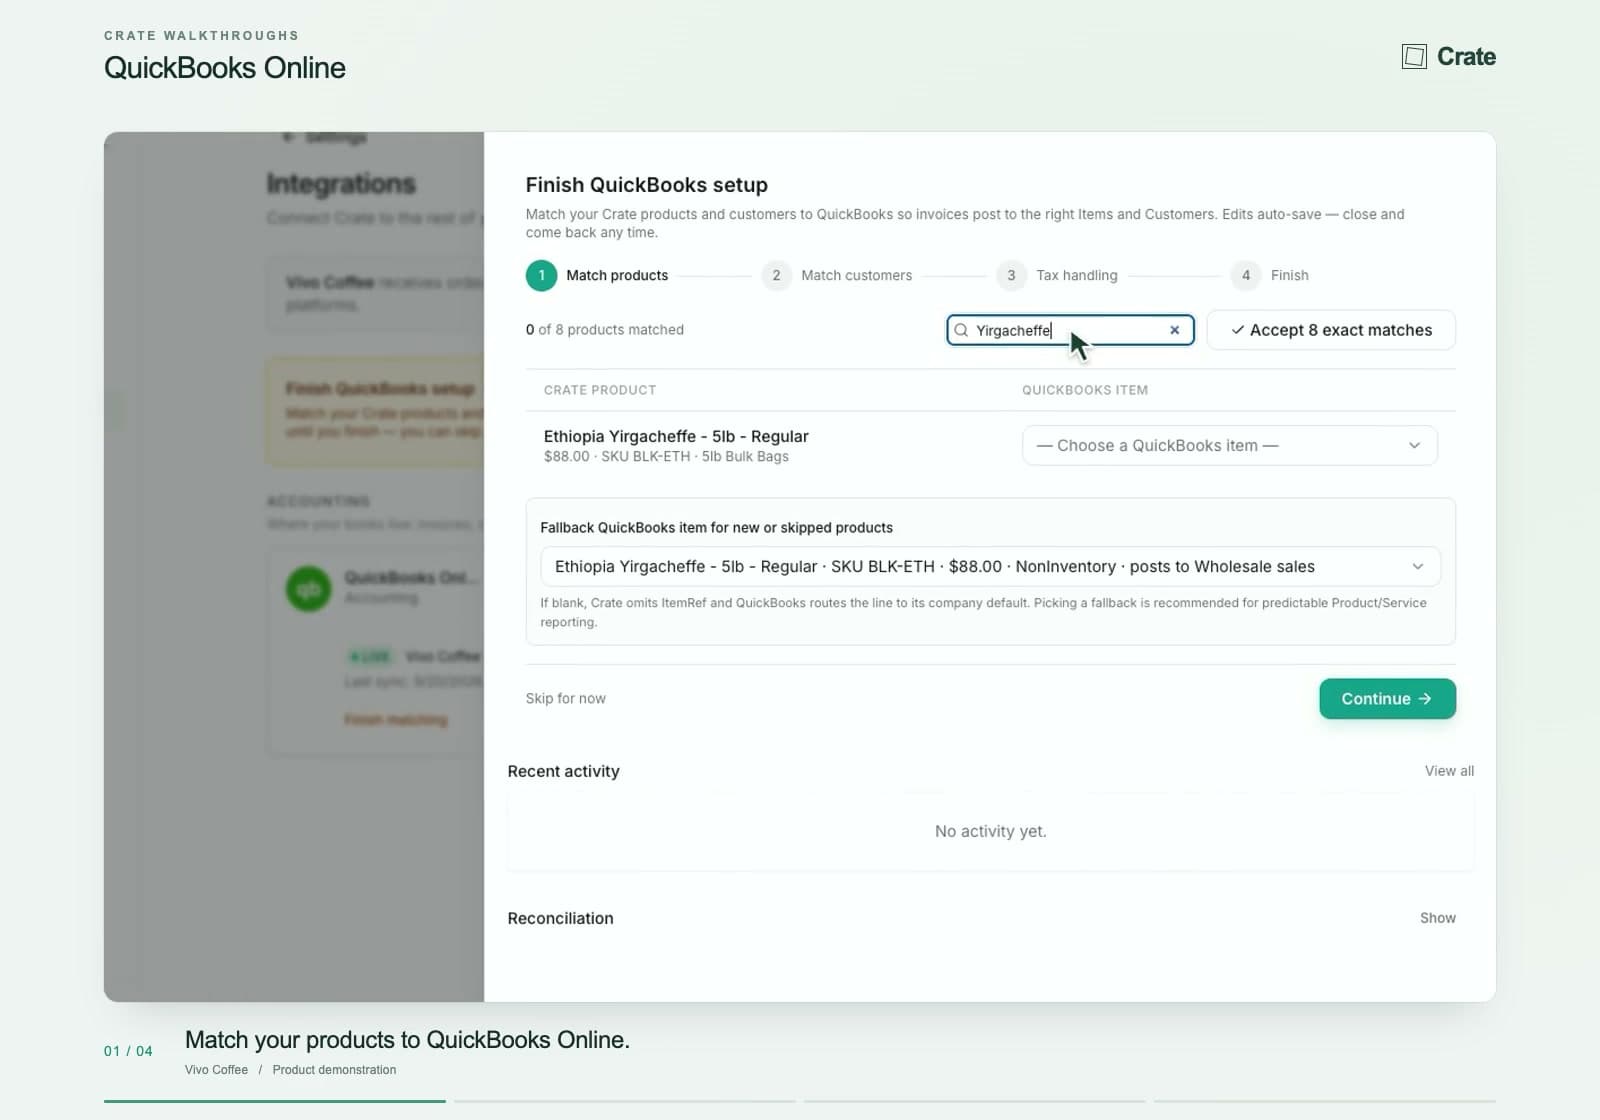The image size is (1600, 1120).
Task: Click the QuickBooks logo in Integrations
Action: pos(309,589)
